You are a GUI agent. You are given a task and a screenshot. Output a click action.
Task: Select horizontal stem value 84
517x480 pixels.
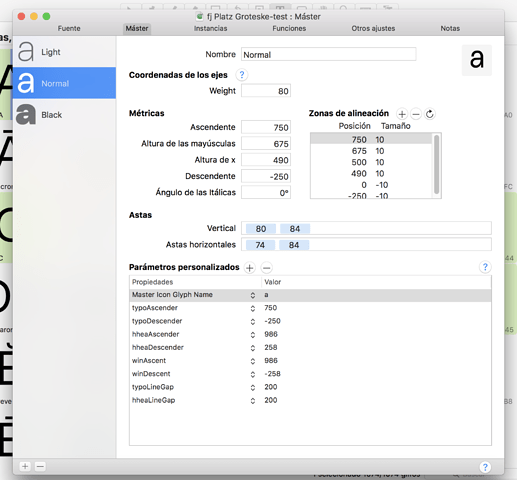[x=294, y=245]
